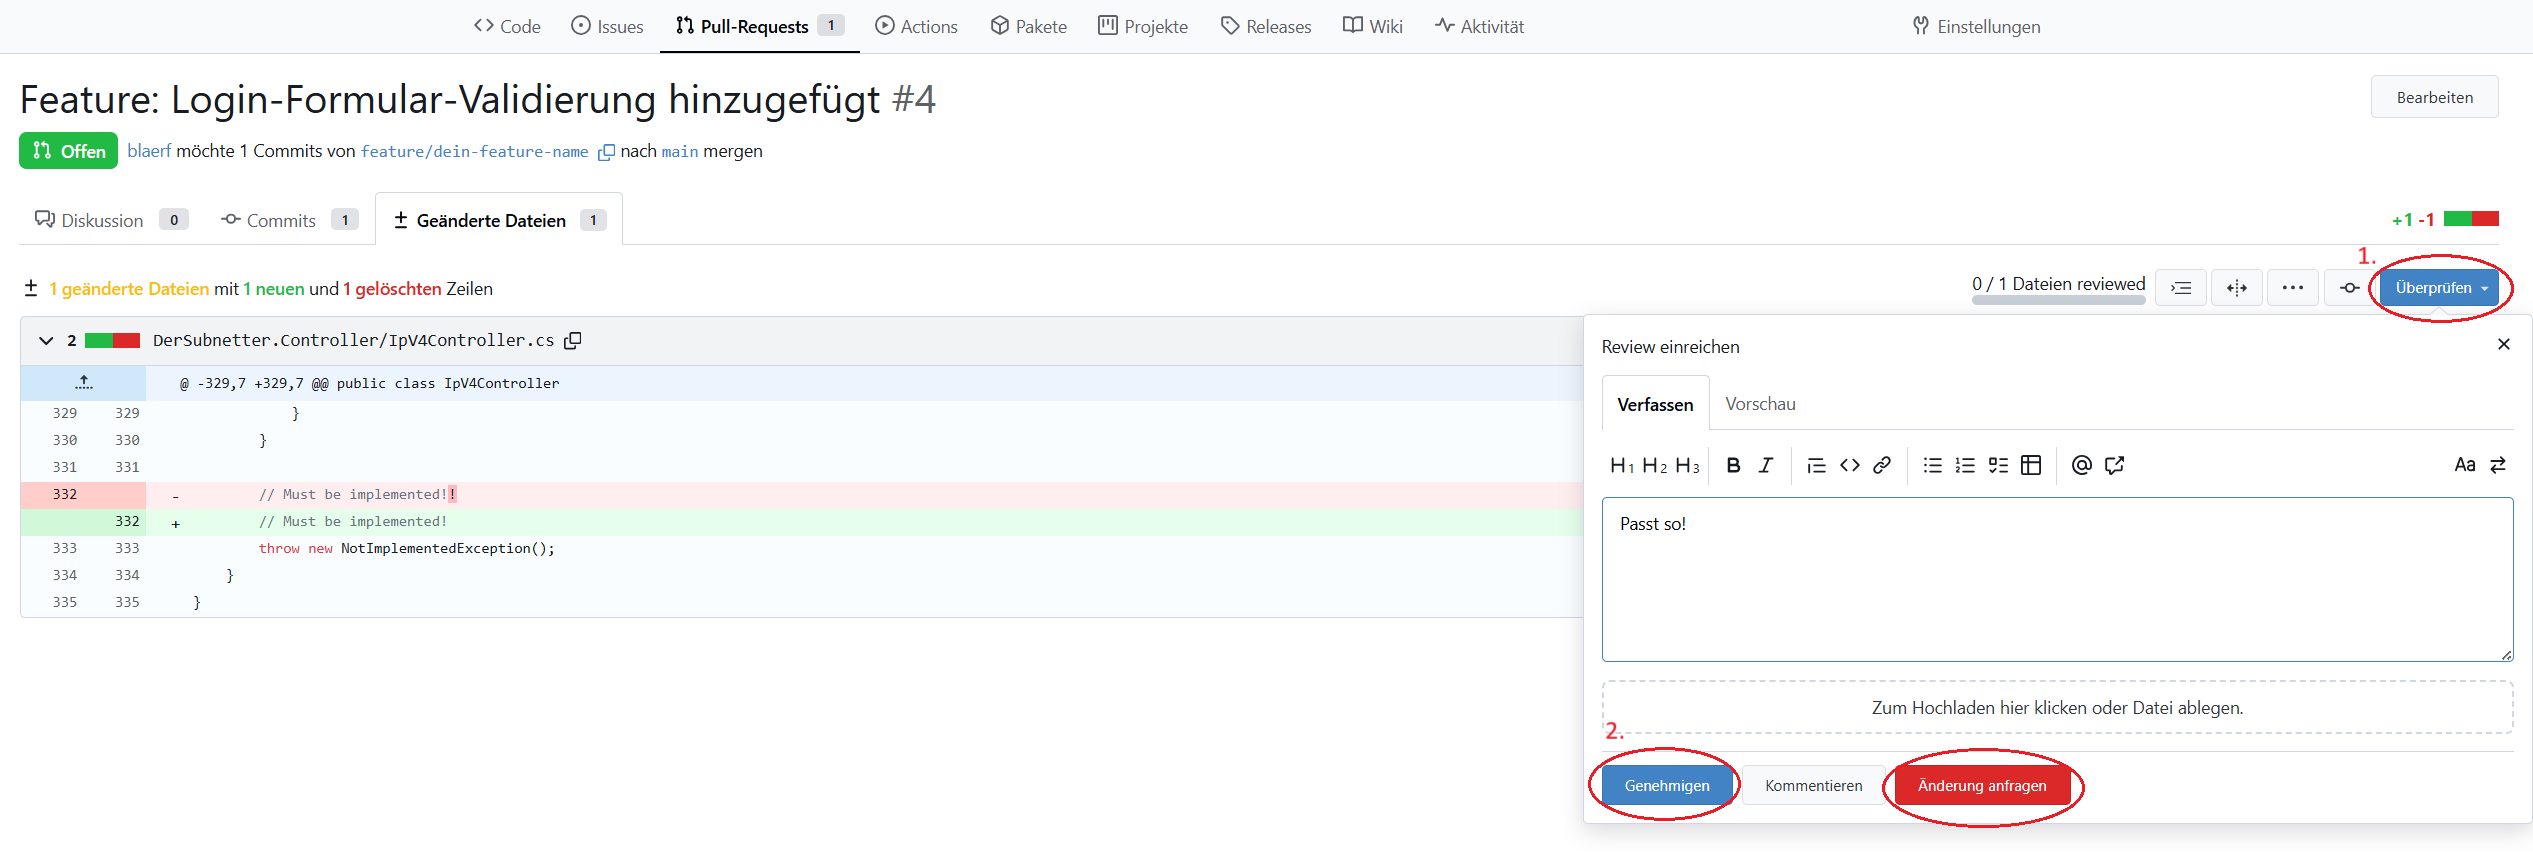Click the files reviewed progress bar
This screenshot has height=865, width=2533.
point(2058,299)
